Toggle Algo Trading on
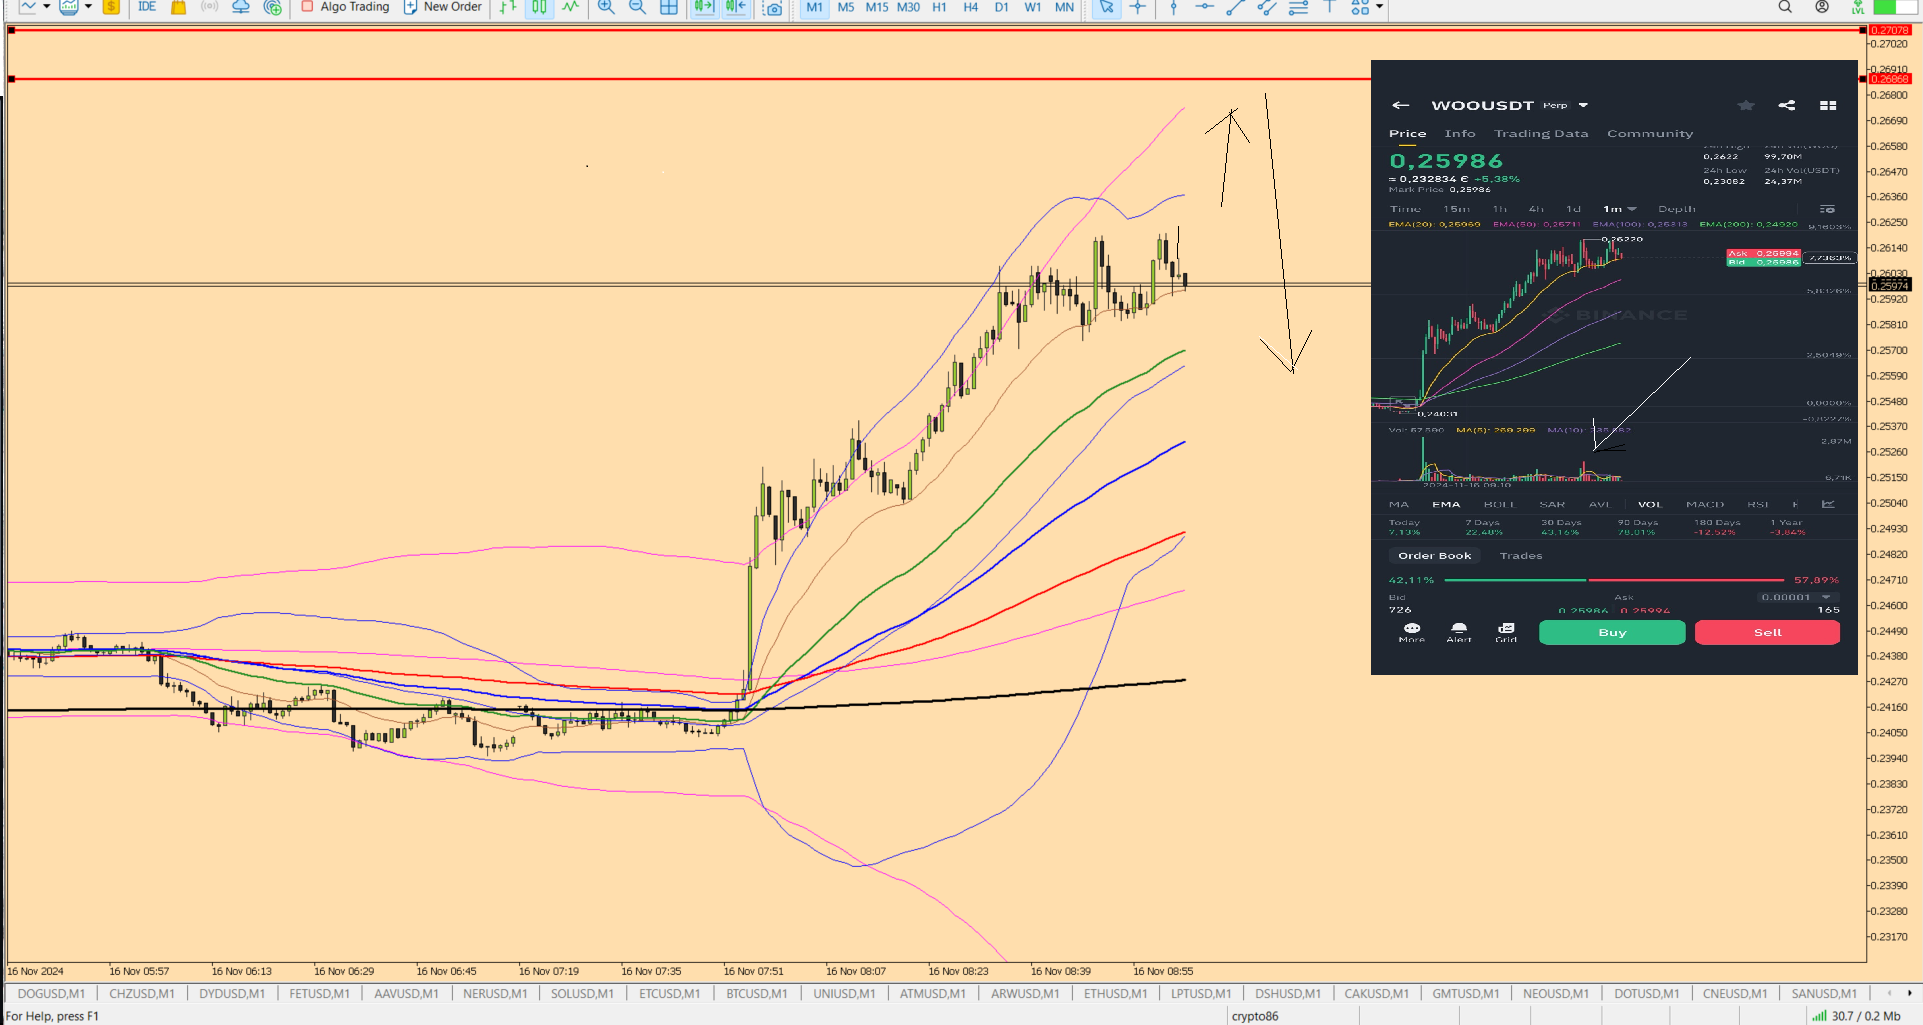This screenshot has height=1025, width=1923. point(346,7)
